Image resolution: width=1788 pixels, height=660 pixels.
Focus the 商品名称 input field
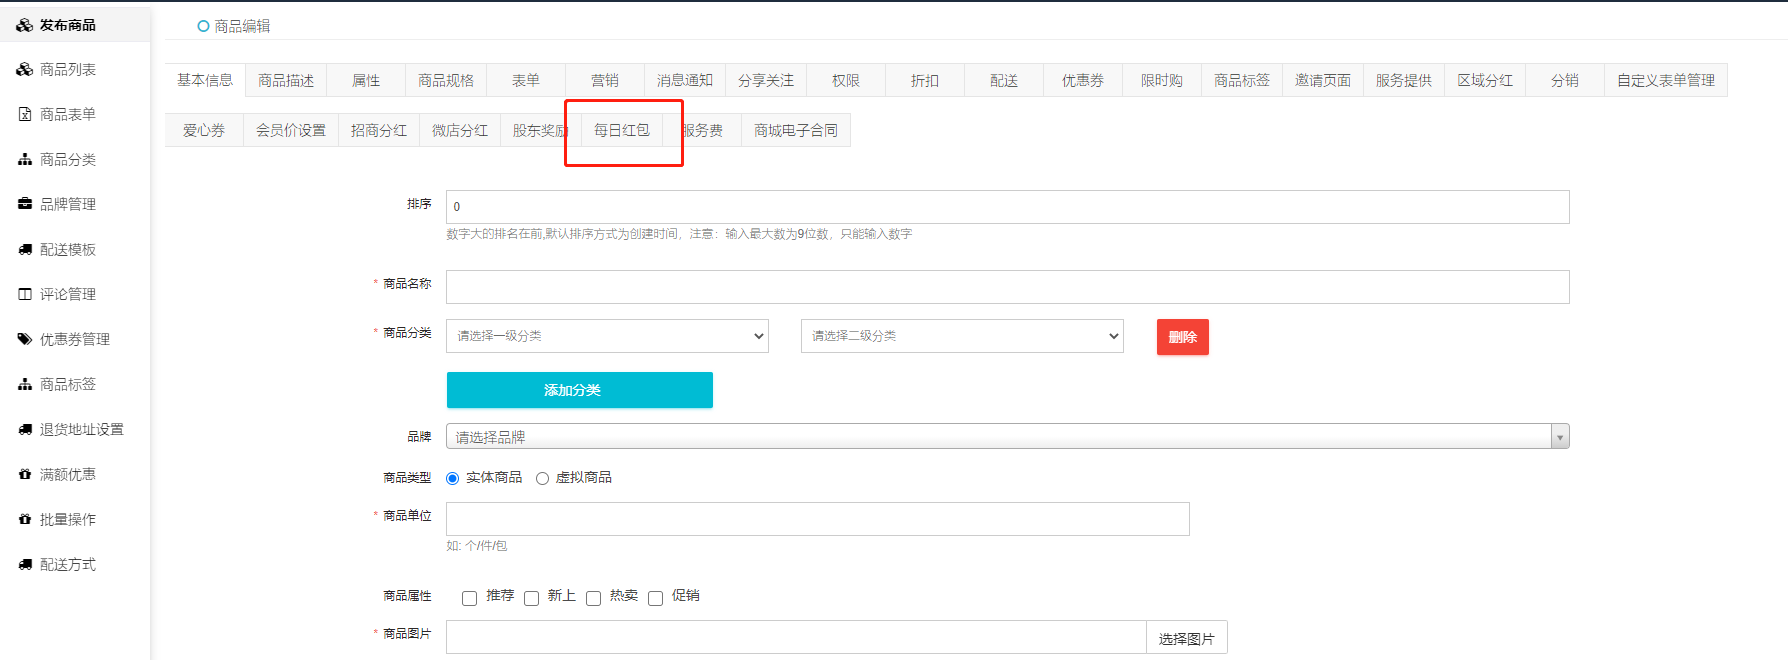(x=1007, y=287)
